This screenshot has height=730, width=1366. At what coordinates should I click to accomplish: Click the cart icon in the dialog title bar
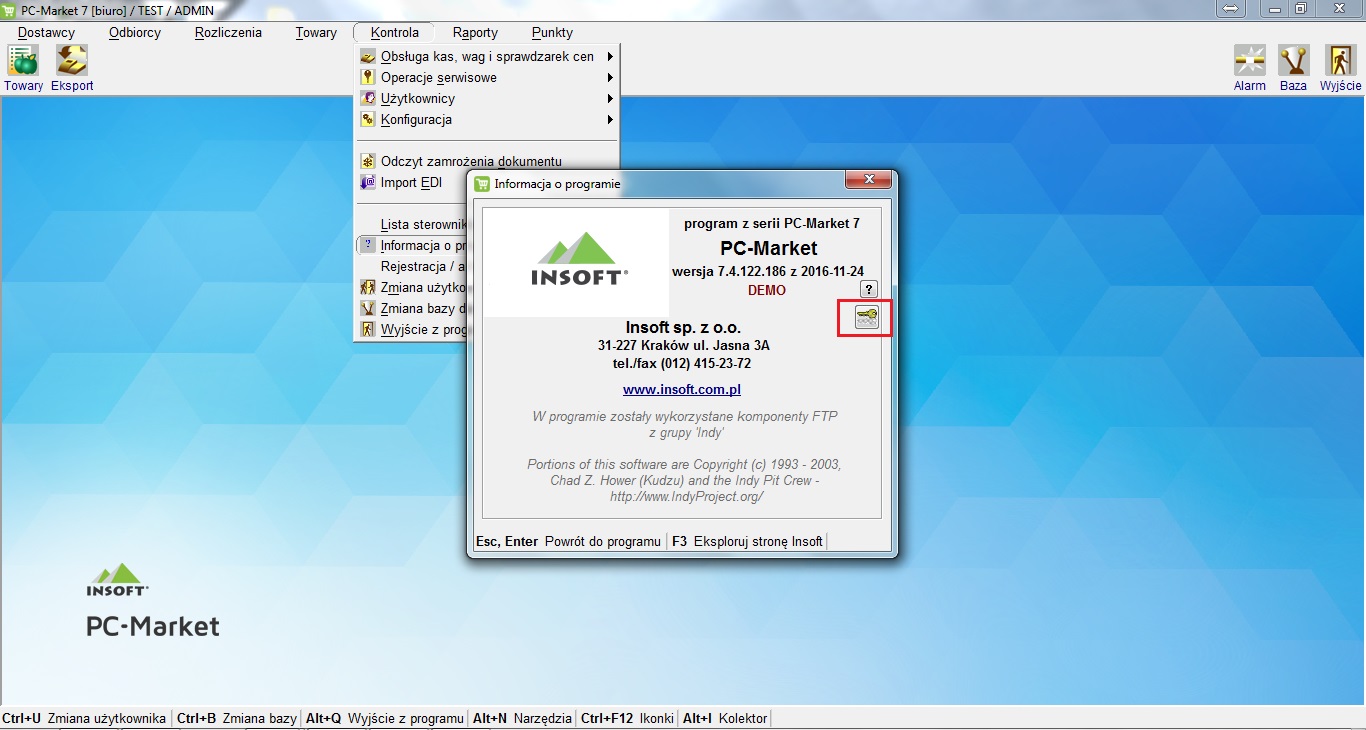click(482, 184)
